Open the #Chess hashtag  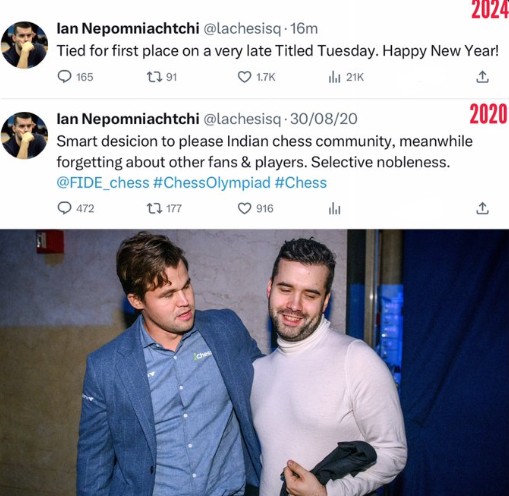[x=301, y=183]
